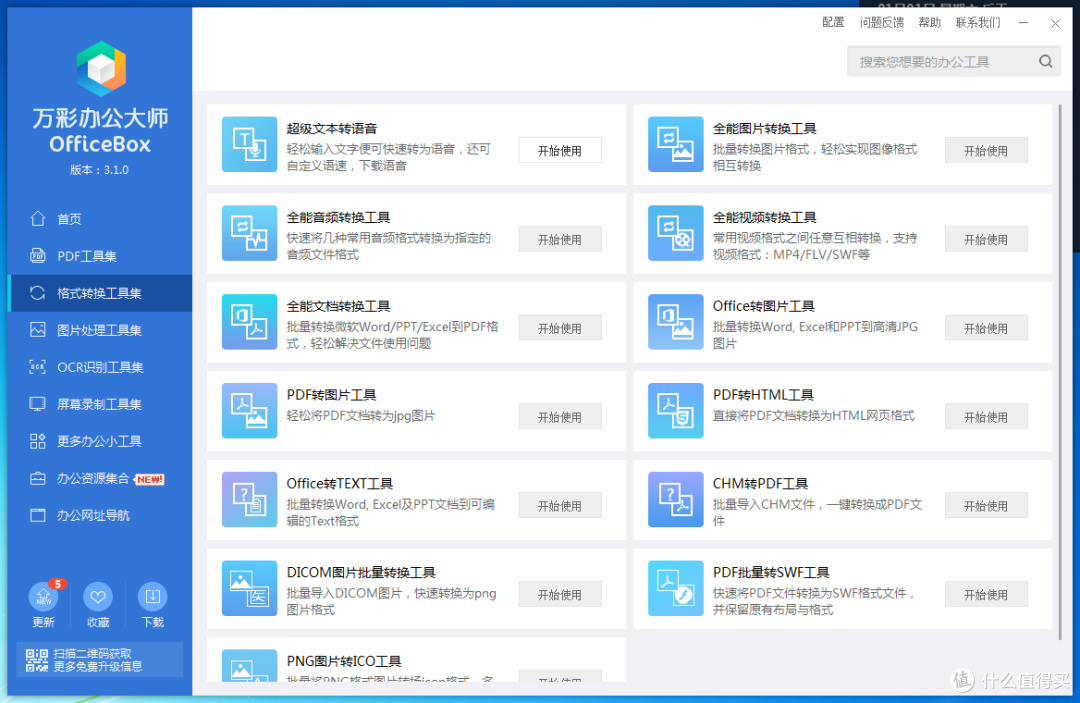Click 开始使用 for PDF转HTML工具

pyautogui.click(x=986, y=416)
